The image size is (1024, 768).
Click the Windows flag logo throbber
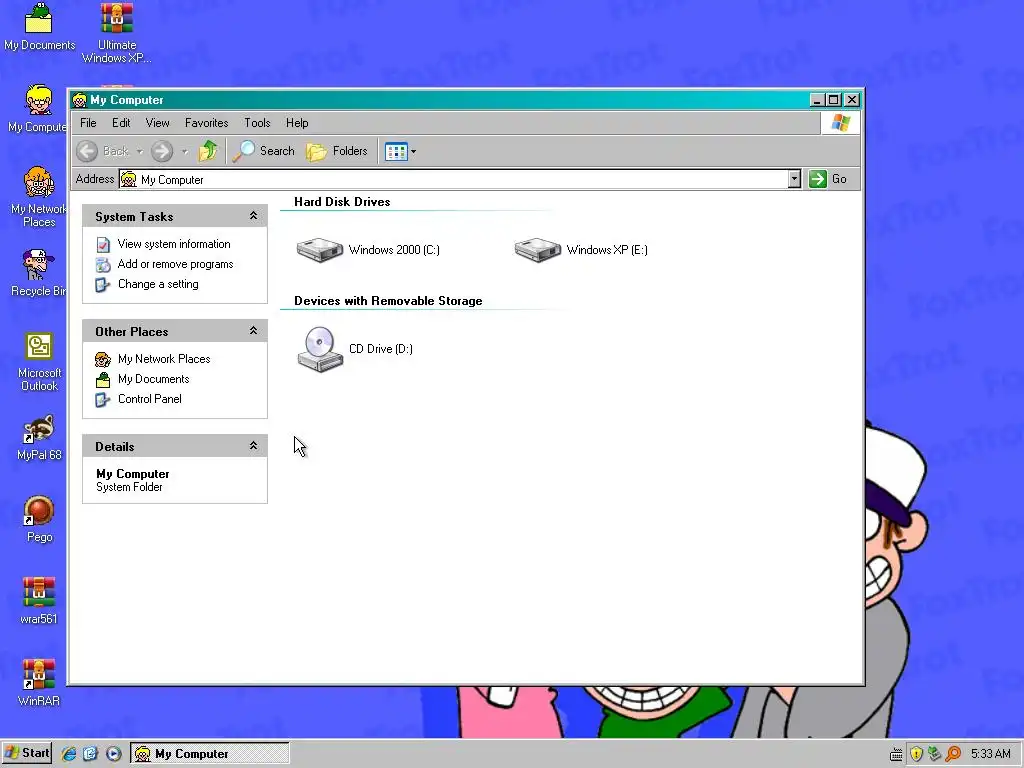[x=840, y=123]
